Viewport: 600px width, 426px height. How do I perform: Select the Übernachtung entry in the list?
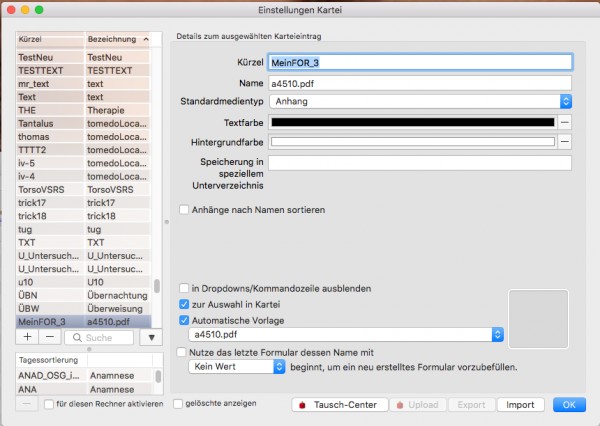pyautogui.click(x=117, y=295)
